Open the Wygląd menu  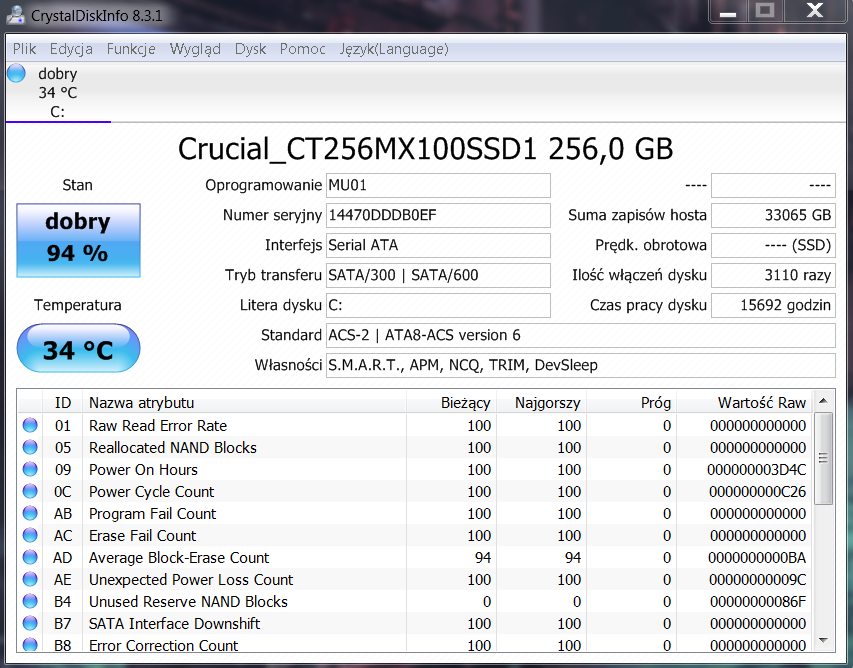(195, 49)
